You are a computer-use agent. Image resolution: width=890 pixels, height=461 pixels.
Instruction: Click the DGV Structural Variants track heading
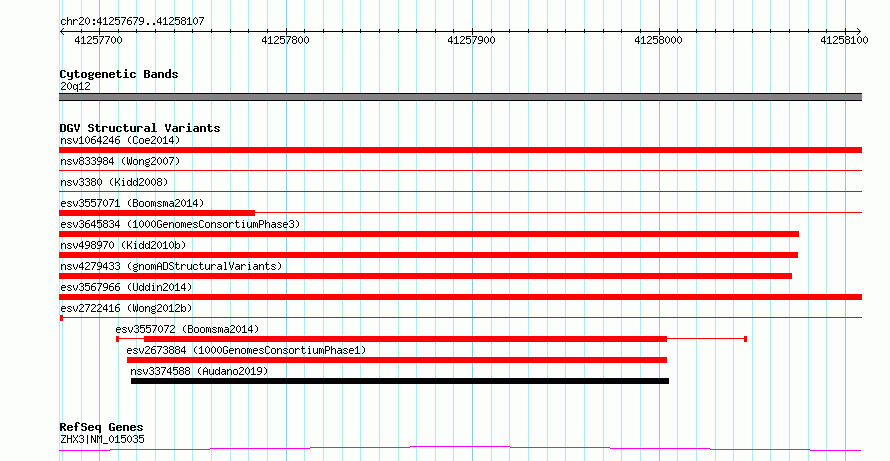point(140,128)
